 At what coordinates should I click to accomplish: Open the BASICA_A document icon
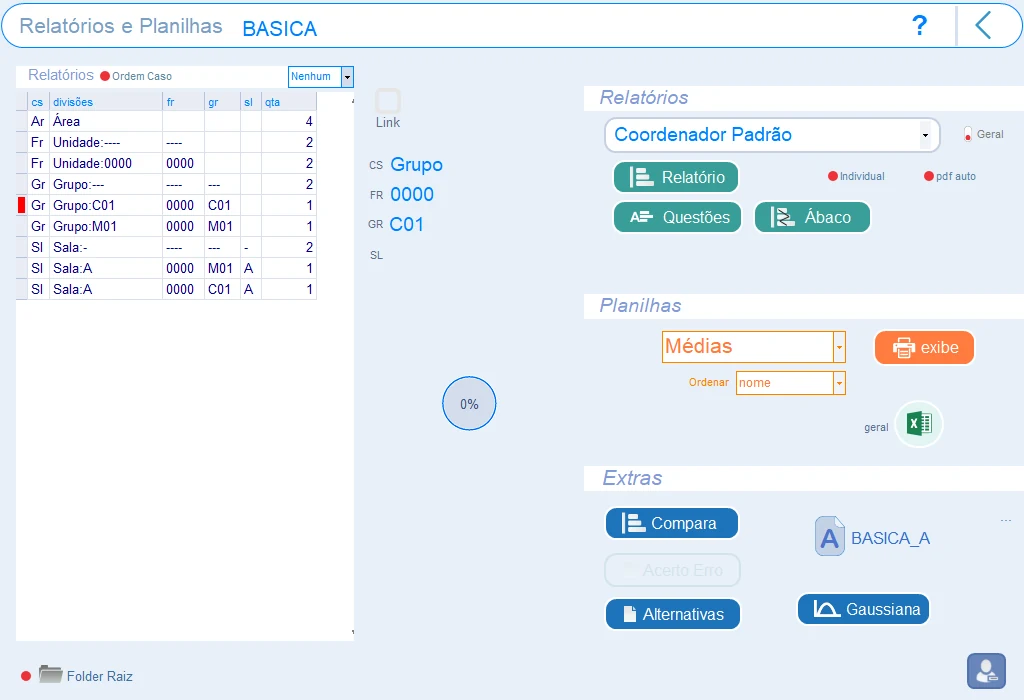coord(829,536)
